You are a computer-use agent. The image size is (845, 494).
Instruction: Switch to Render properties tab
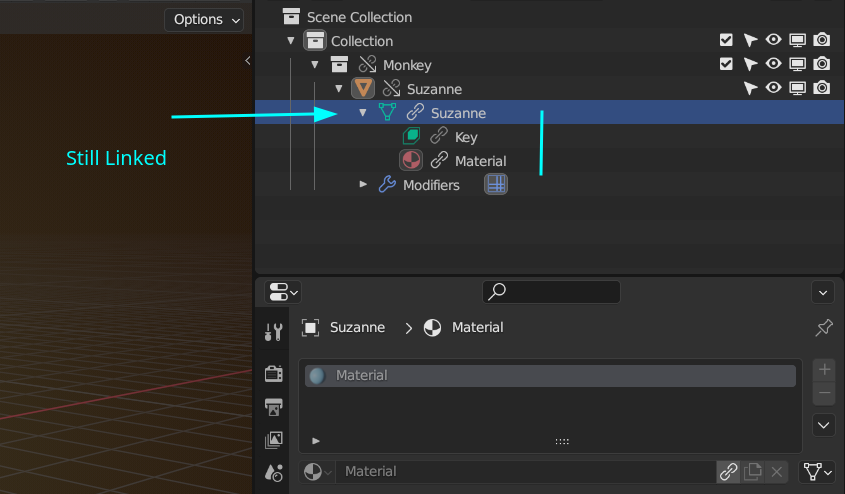[273, 373]
